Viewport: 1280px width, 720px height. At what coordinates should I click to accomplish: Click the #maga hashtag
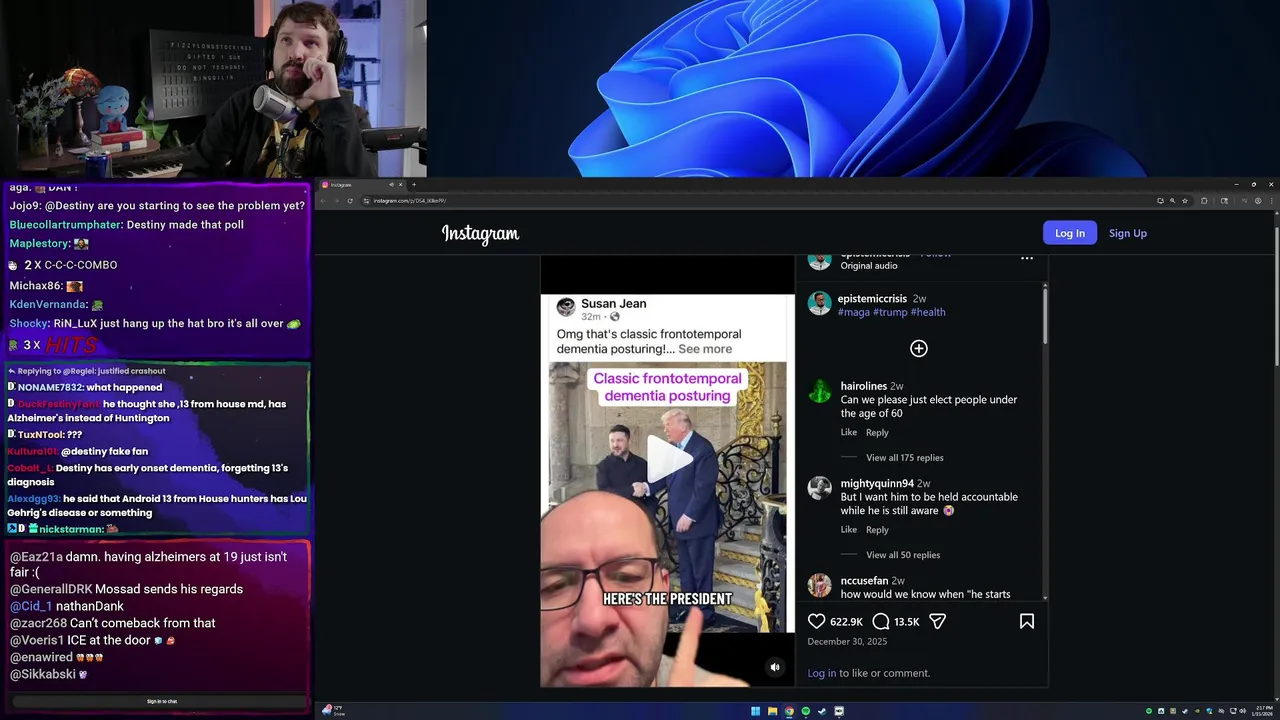point(854,312)
